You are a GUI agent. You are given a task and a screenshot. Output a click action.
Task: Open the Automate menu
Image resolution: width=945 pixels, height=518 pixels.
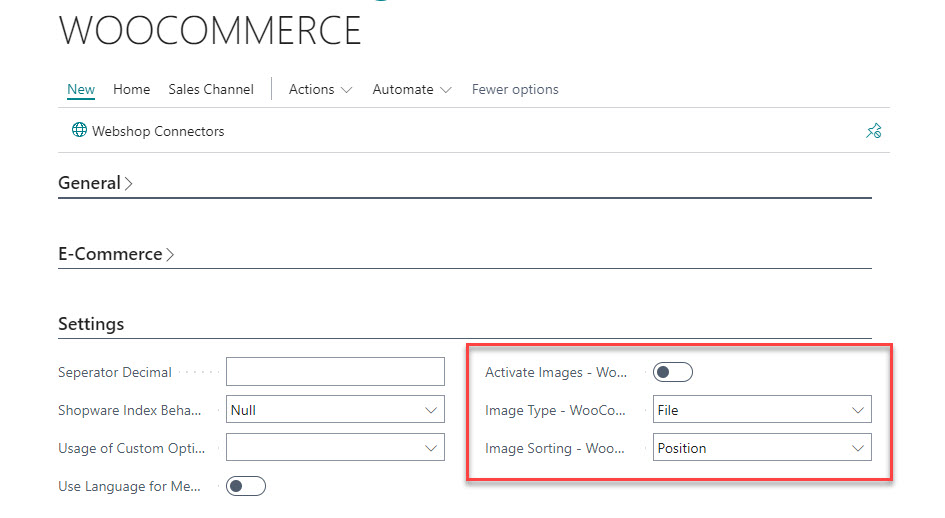coord(412,89)
